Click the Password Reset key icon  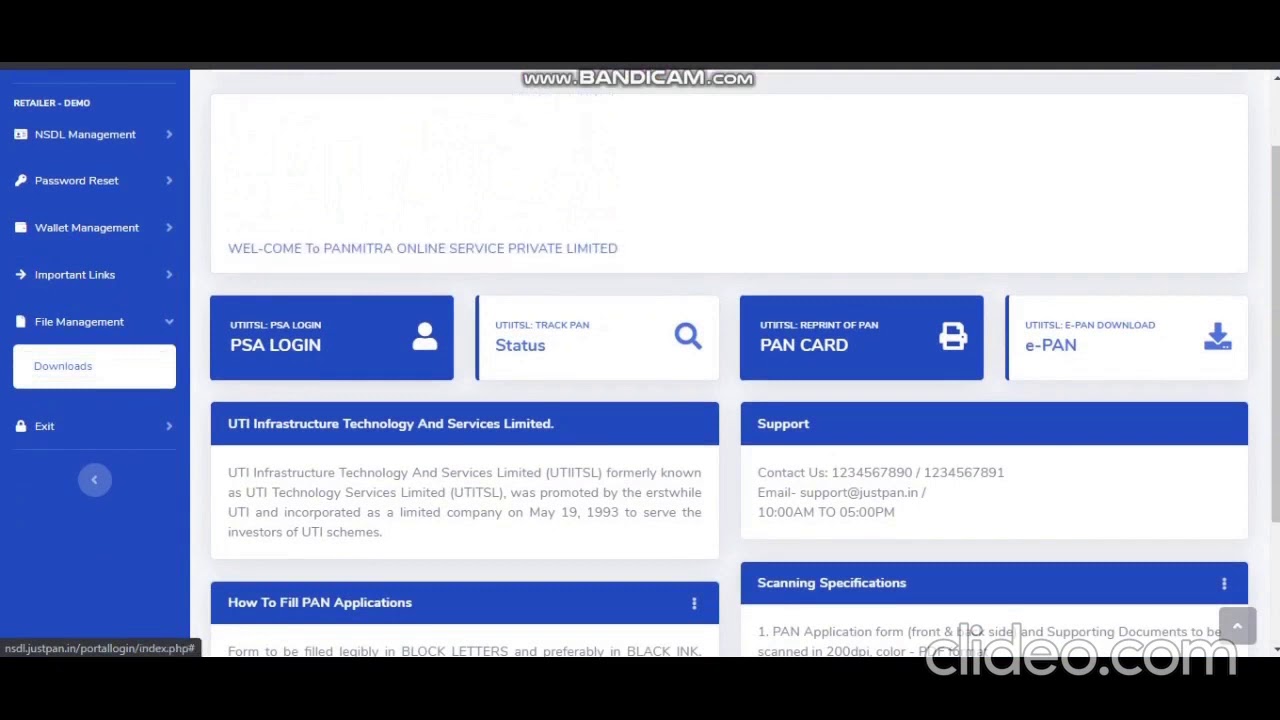(x=20, y=181)
